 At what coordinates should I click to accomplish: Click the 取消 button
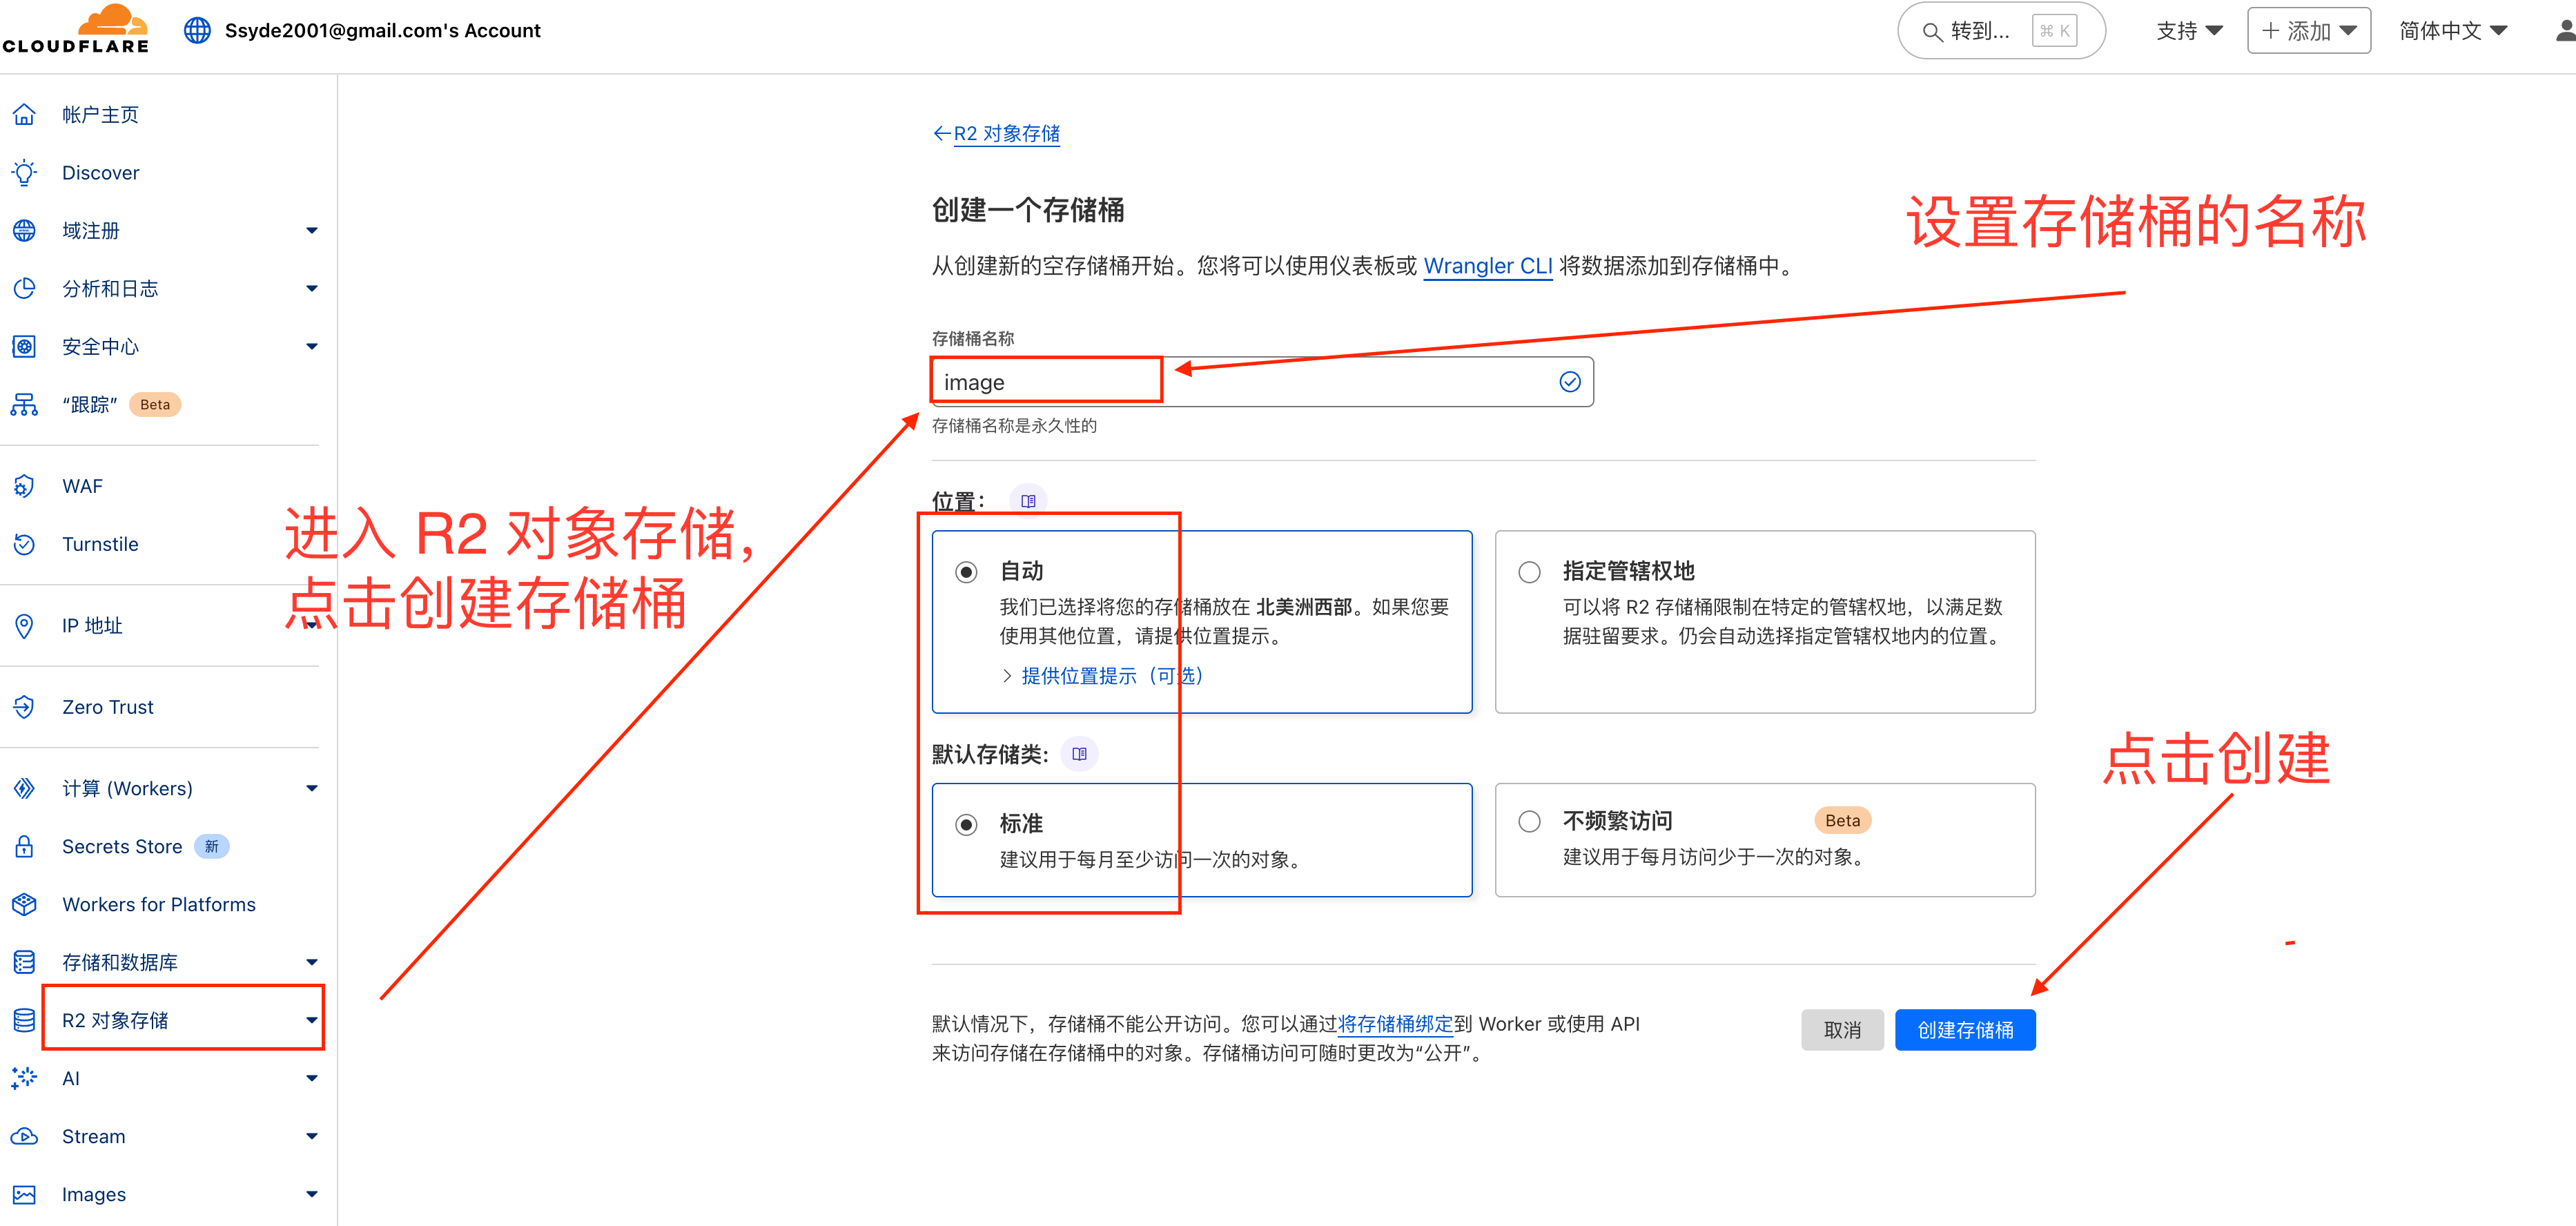click(1842, 1030)
